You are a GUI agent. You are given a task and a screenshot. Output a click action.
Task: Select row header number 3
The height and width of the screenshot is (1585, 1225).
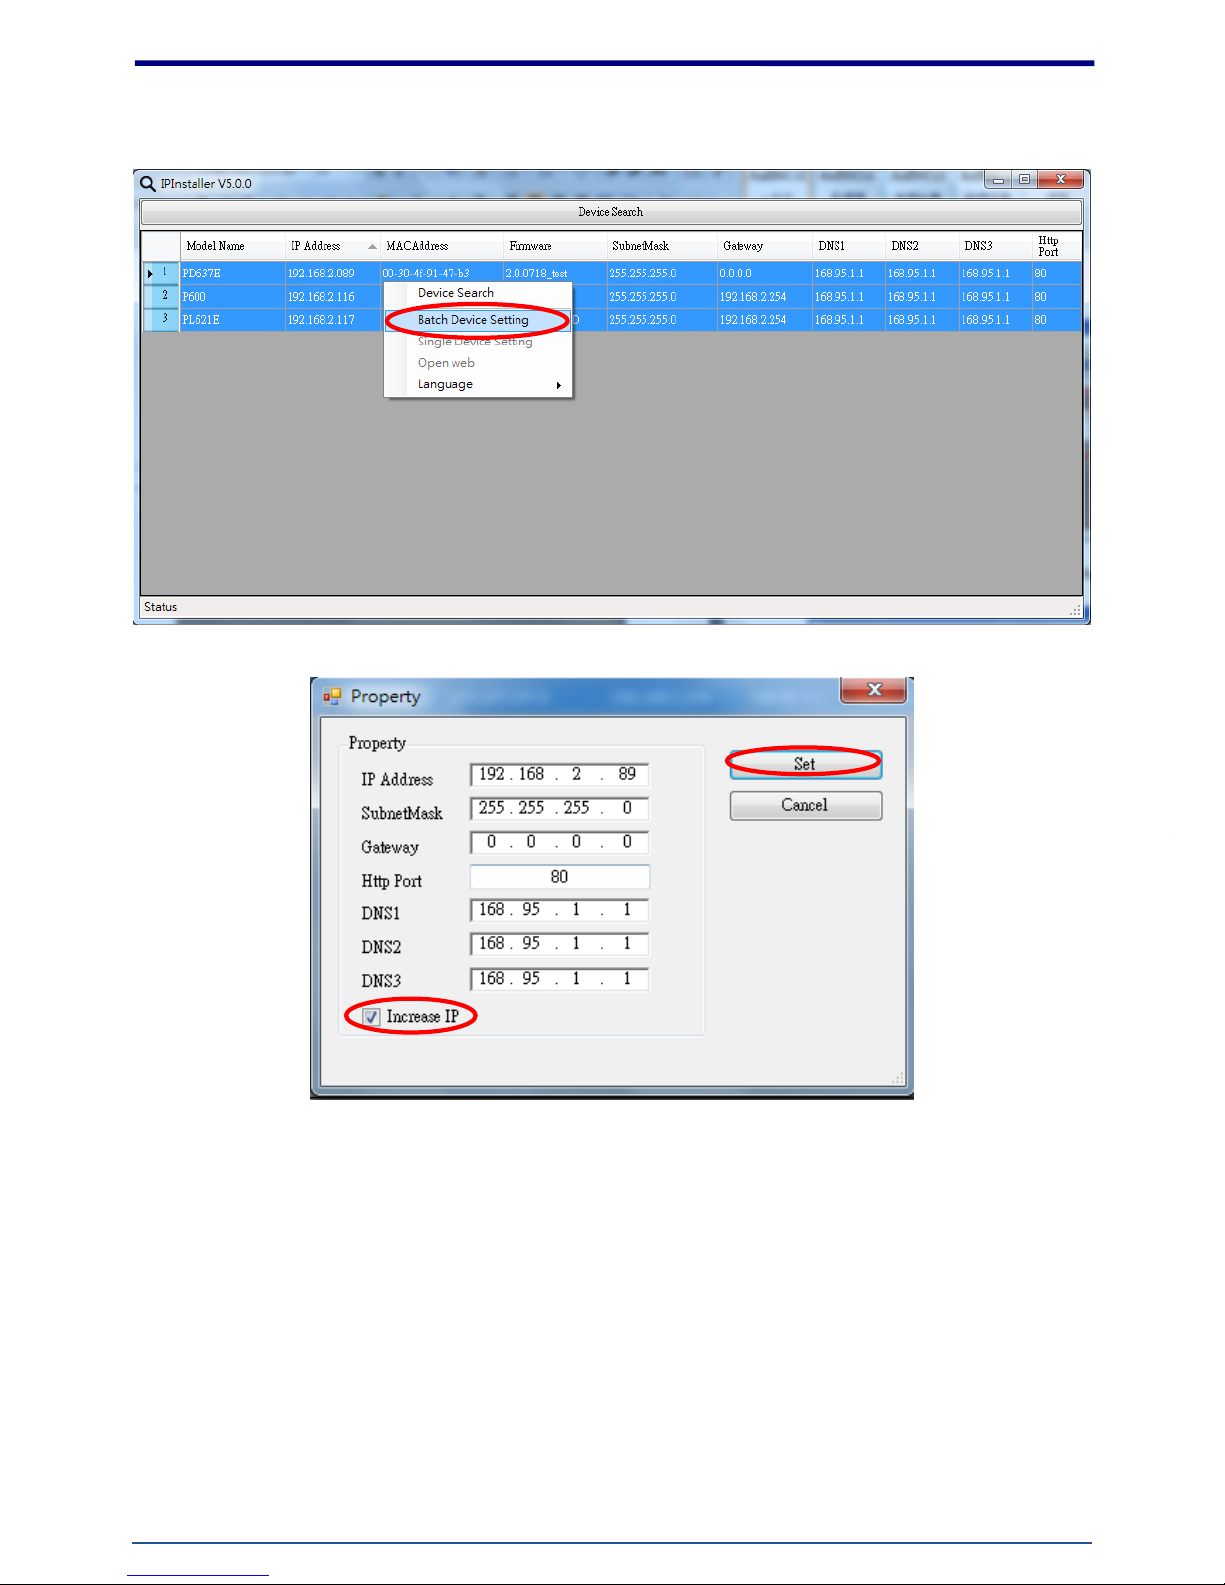(160, 319)
